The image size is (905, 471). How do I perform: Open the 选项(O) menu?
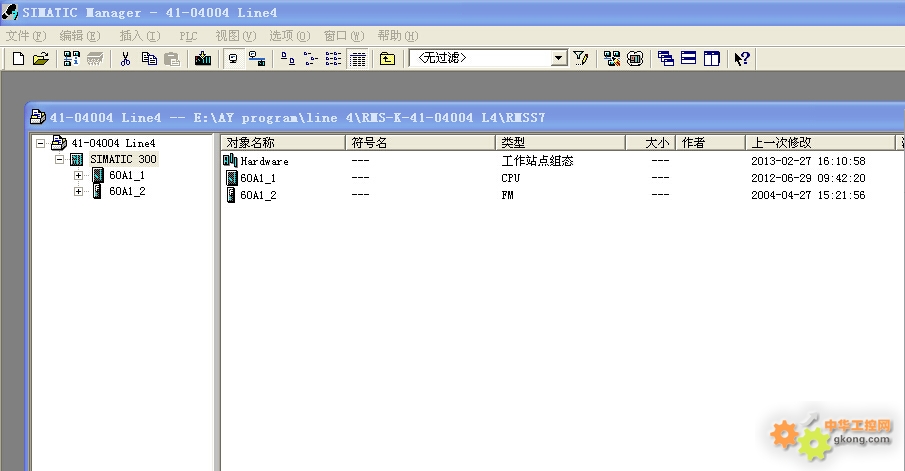[289, 36]
